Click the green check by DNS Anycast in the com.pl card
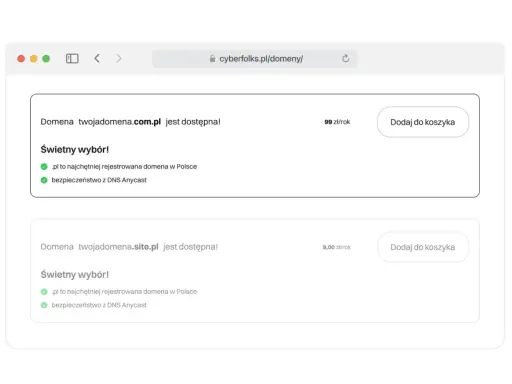Screen dimensions: 512x384 point(44,180)
